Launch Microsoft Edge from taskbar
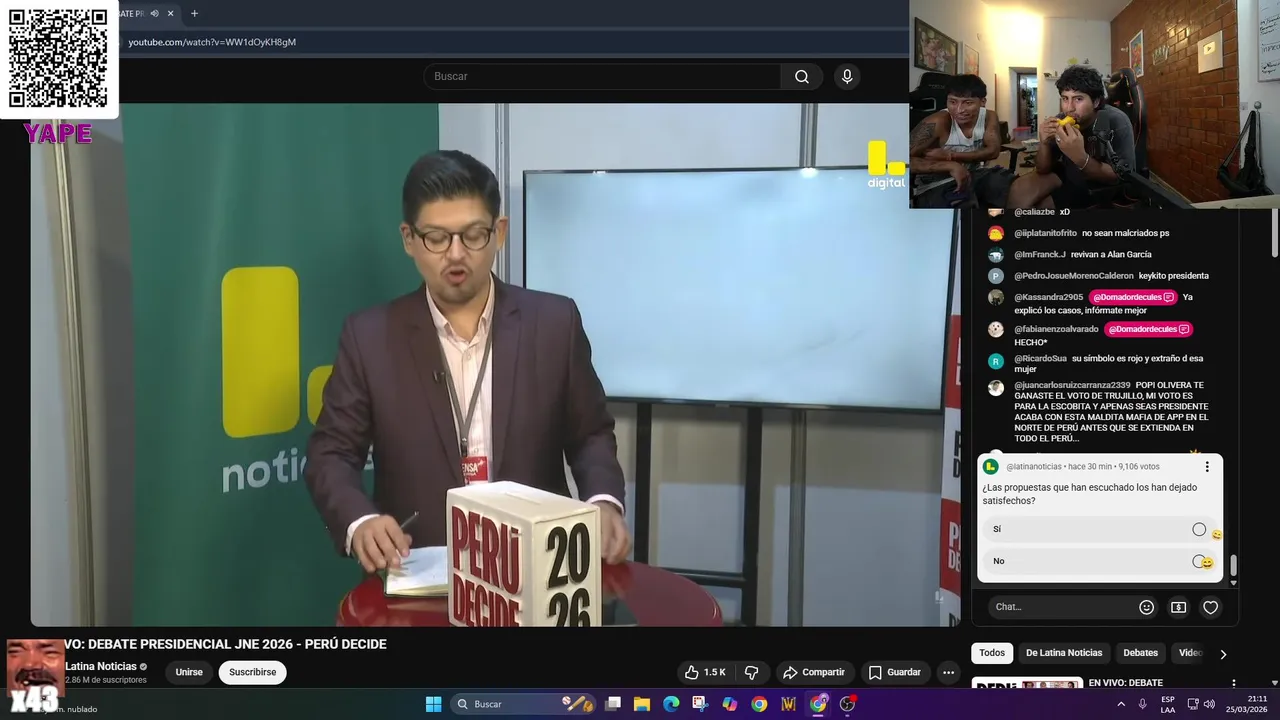 click(671, 704)
